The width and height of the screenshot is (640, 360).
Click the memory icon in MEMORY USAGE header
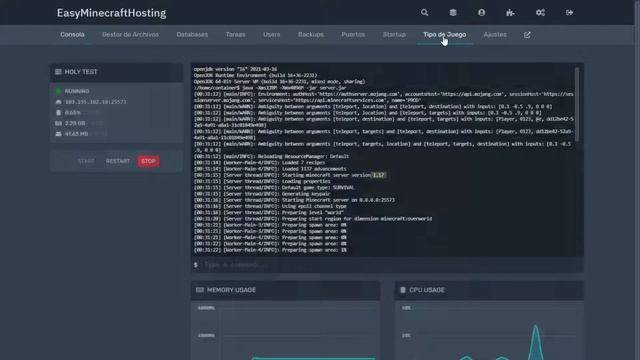(x=200, y=290)
